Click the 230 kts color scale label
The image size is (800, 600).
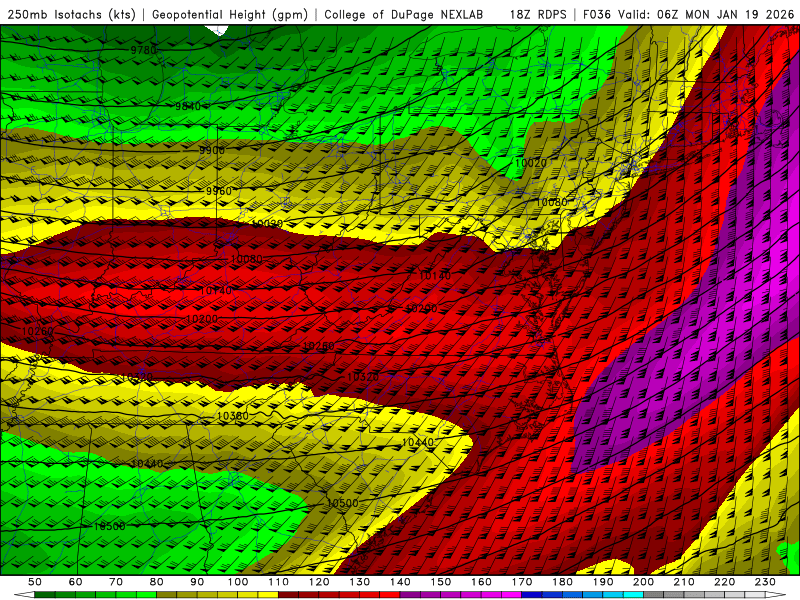pos(765,582)
